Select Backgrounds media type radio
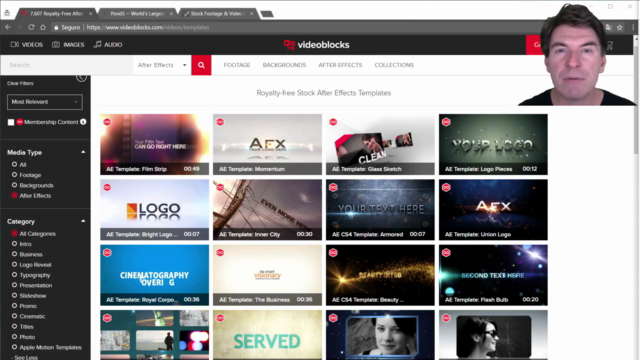The height and width of the screenshot is (360, 640). coord(14,185)
